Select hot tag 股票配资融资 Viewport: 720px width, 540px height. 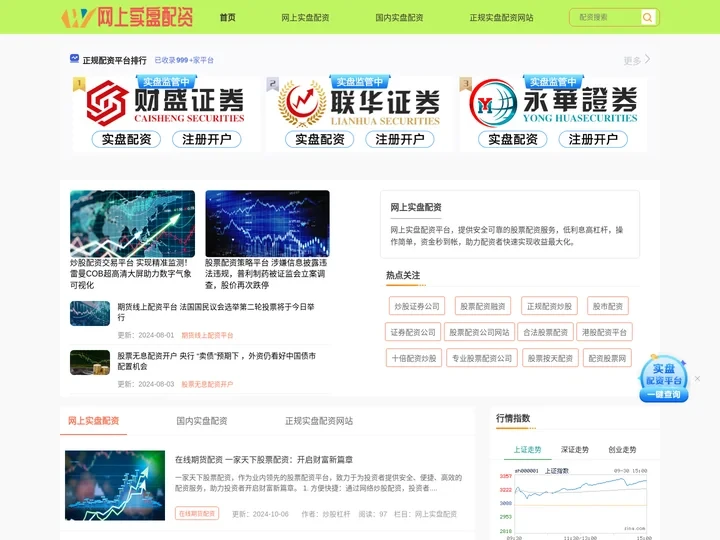[483, 306]
